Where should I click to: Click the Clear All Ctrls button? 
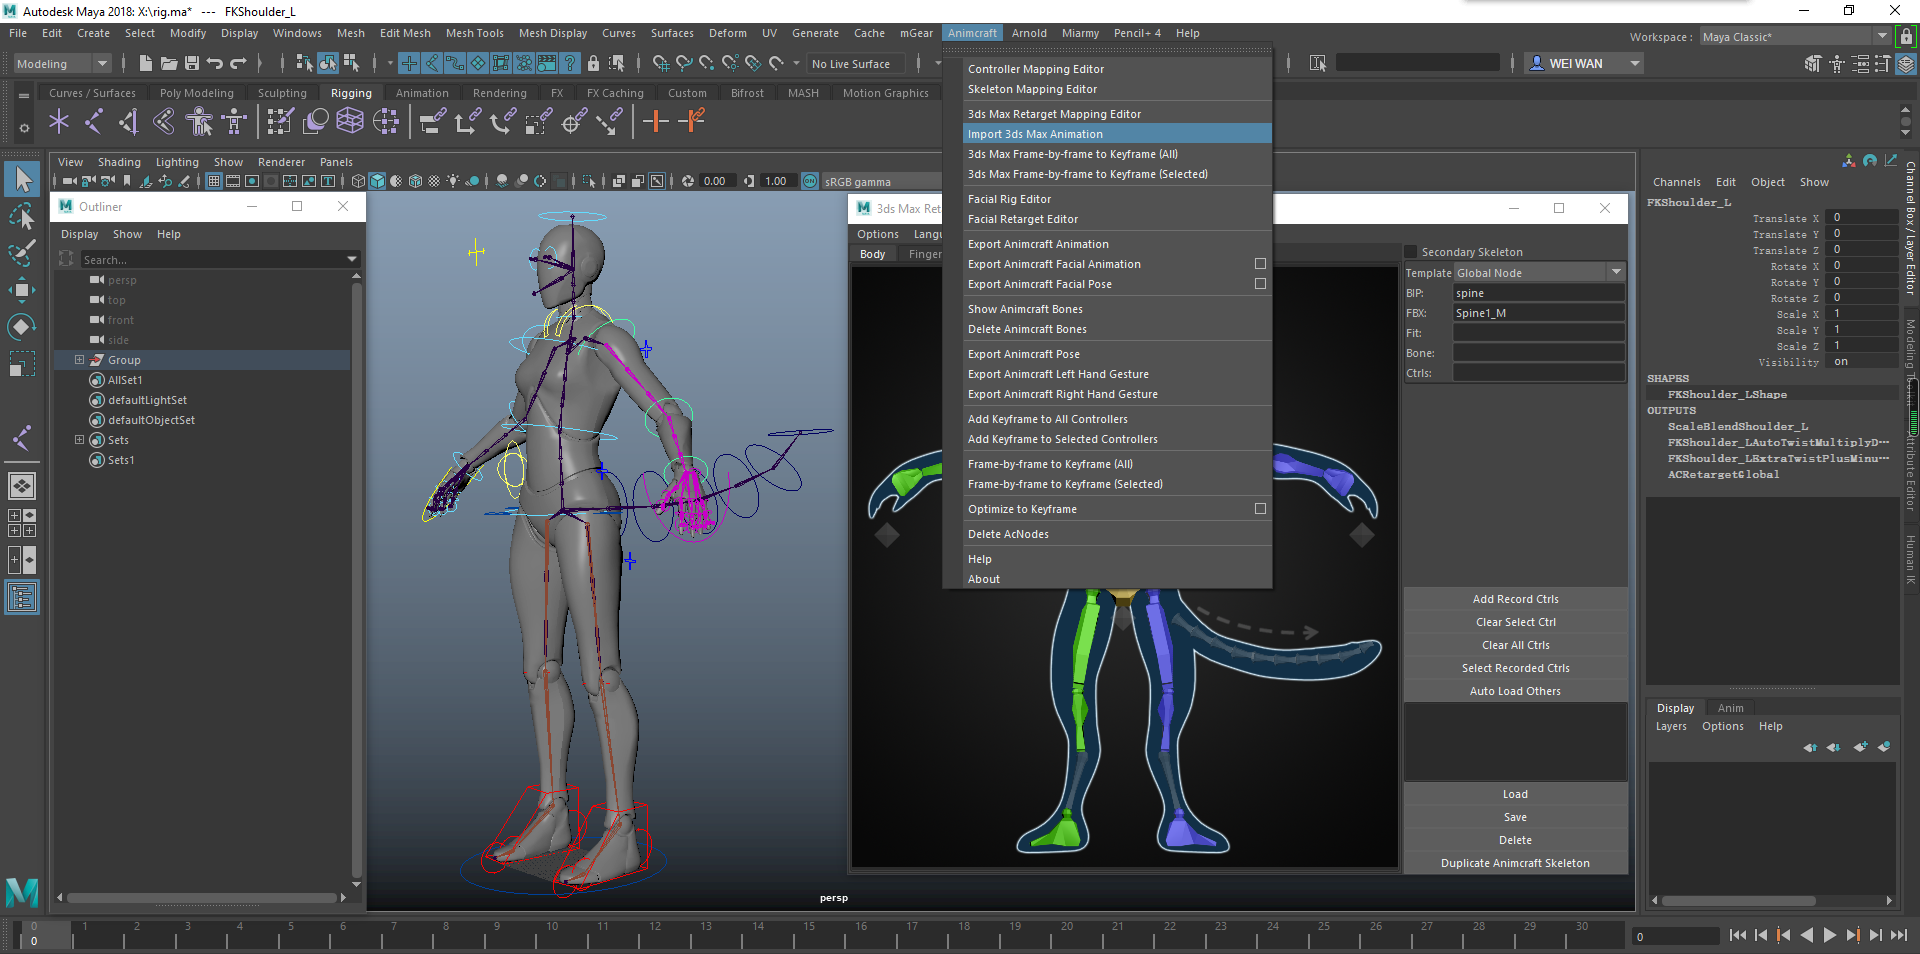point(1515,645)
